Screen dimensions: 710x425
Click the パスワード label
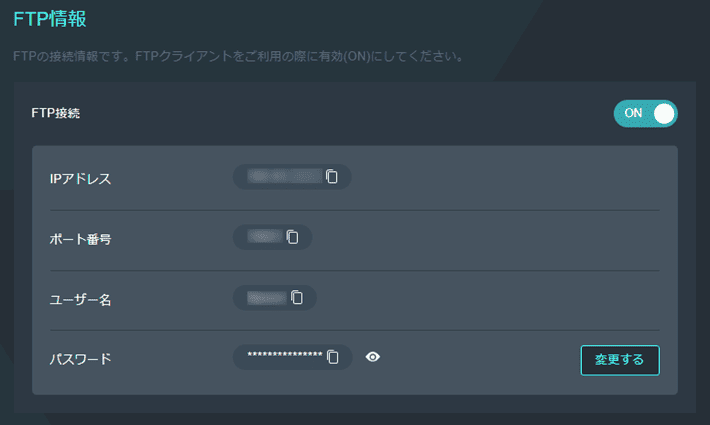pos(80,358)
